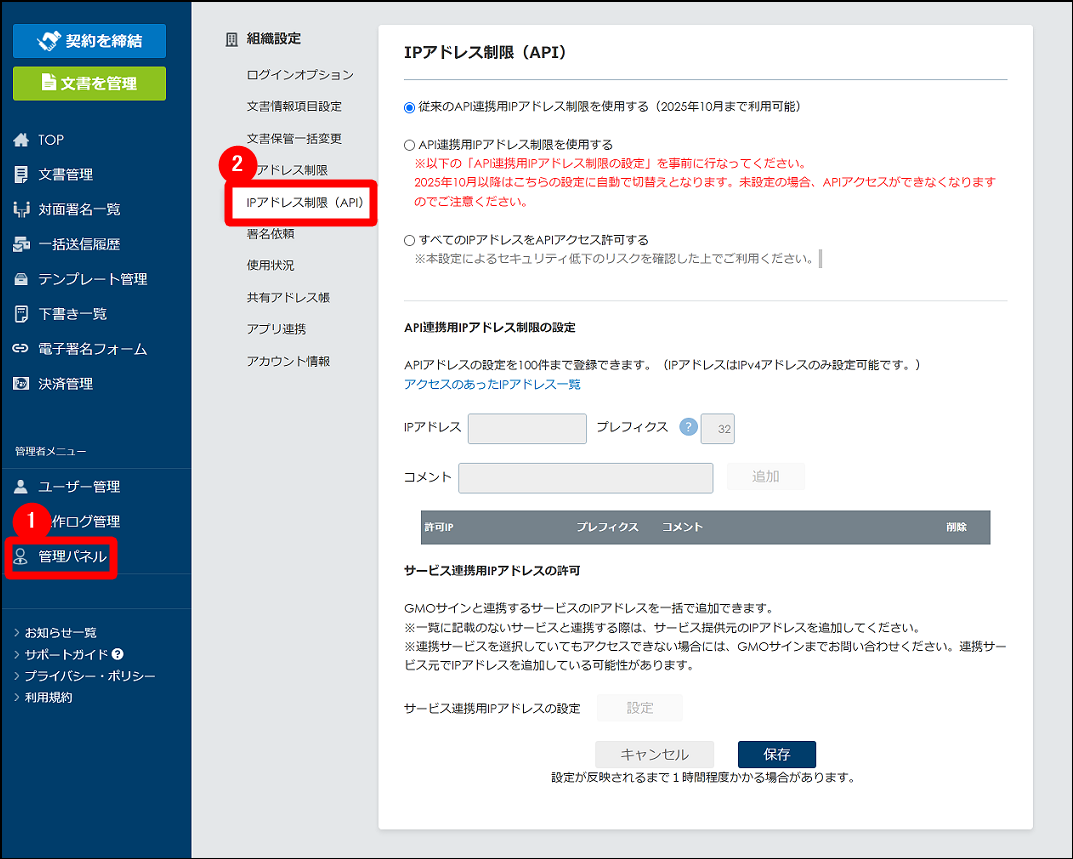Screen dimensions: 1073x859
Task: Expand the お知らせ一覧 chevron link
Action: click(x=17, y=633)
